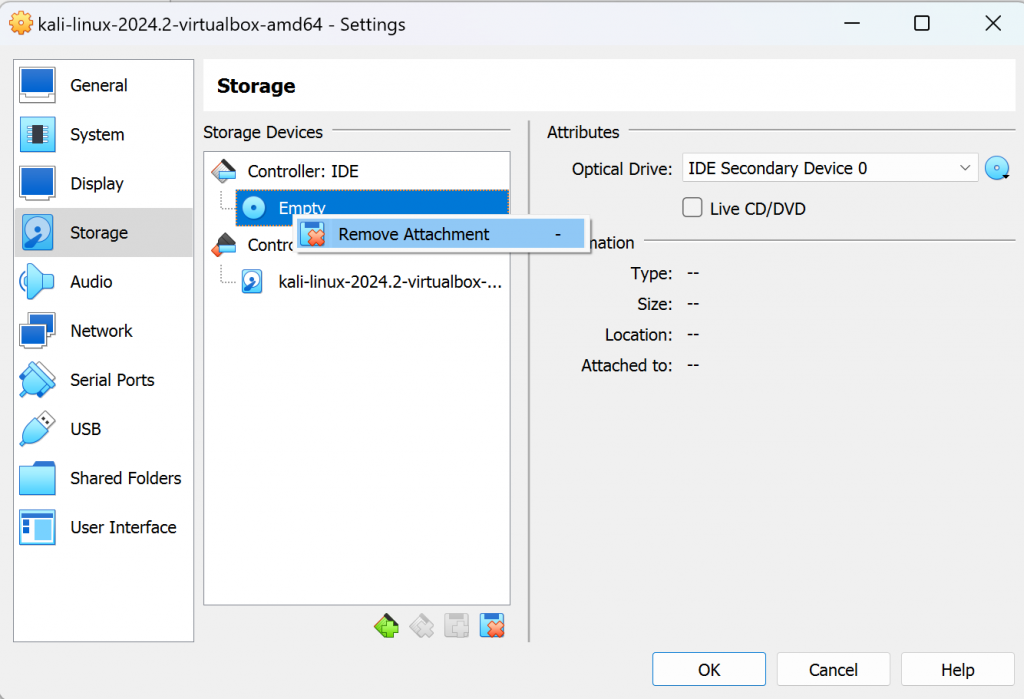The width and height of the screenshot is (1024, 699).
Task: Open the Network settings page icon
Action: (36, 330)
